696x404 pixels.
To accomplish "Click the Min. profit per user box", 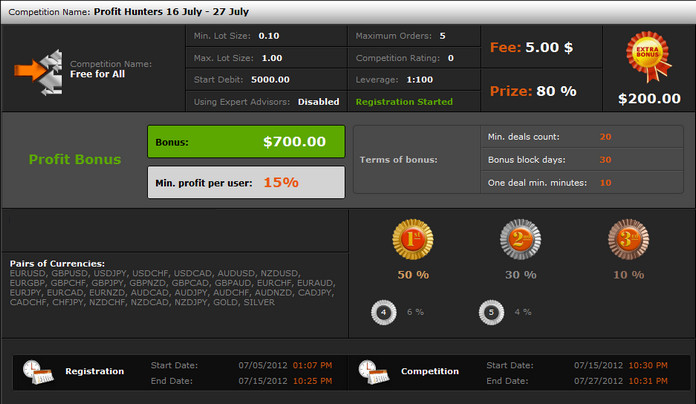I will pyautogui.click(x=246, y=182).
